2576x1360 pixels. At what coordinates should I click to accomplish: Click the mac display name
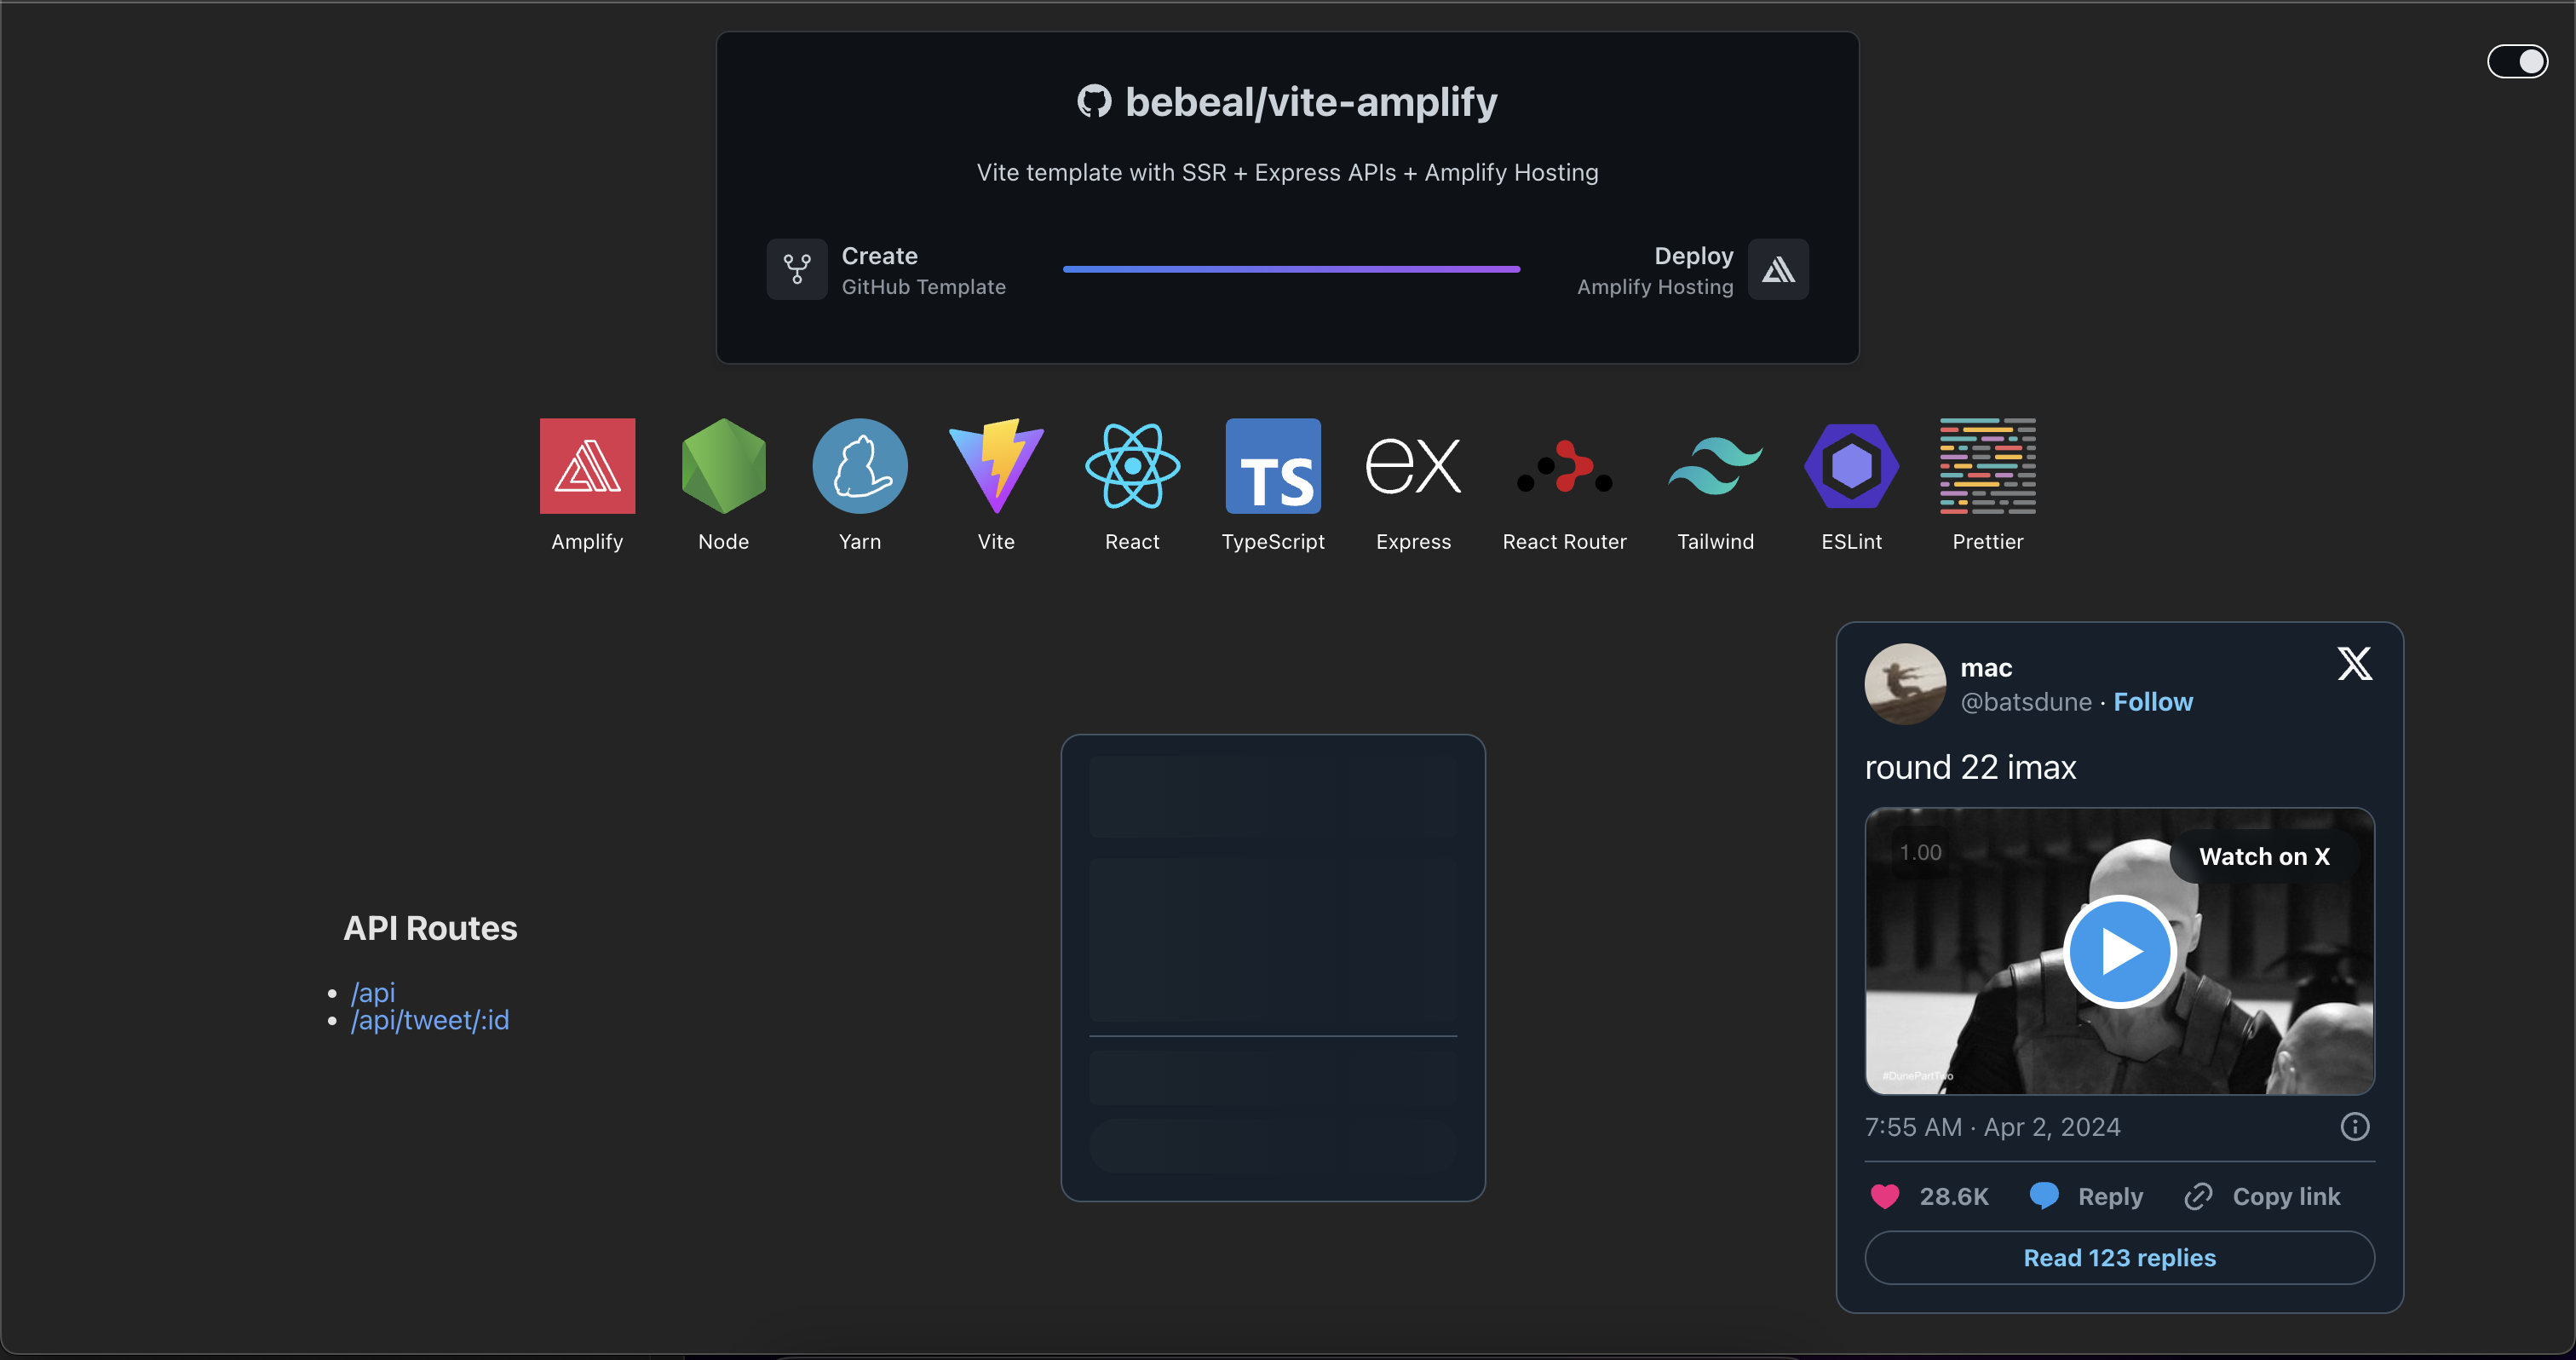click(1985, 668)
